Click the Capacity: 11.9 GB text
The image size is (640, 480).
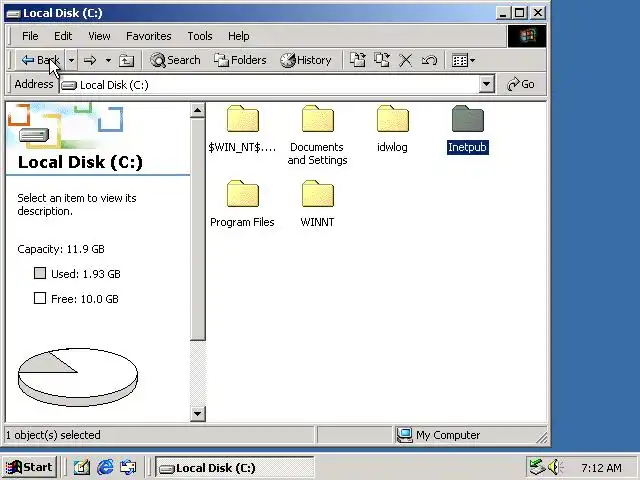tap(61, 249)
